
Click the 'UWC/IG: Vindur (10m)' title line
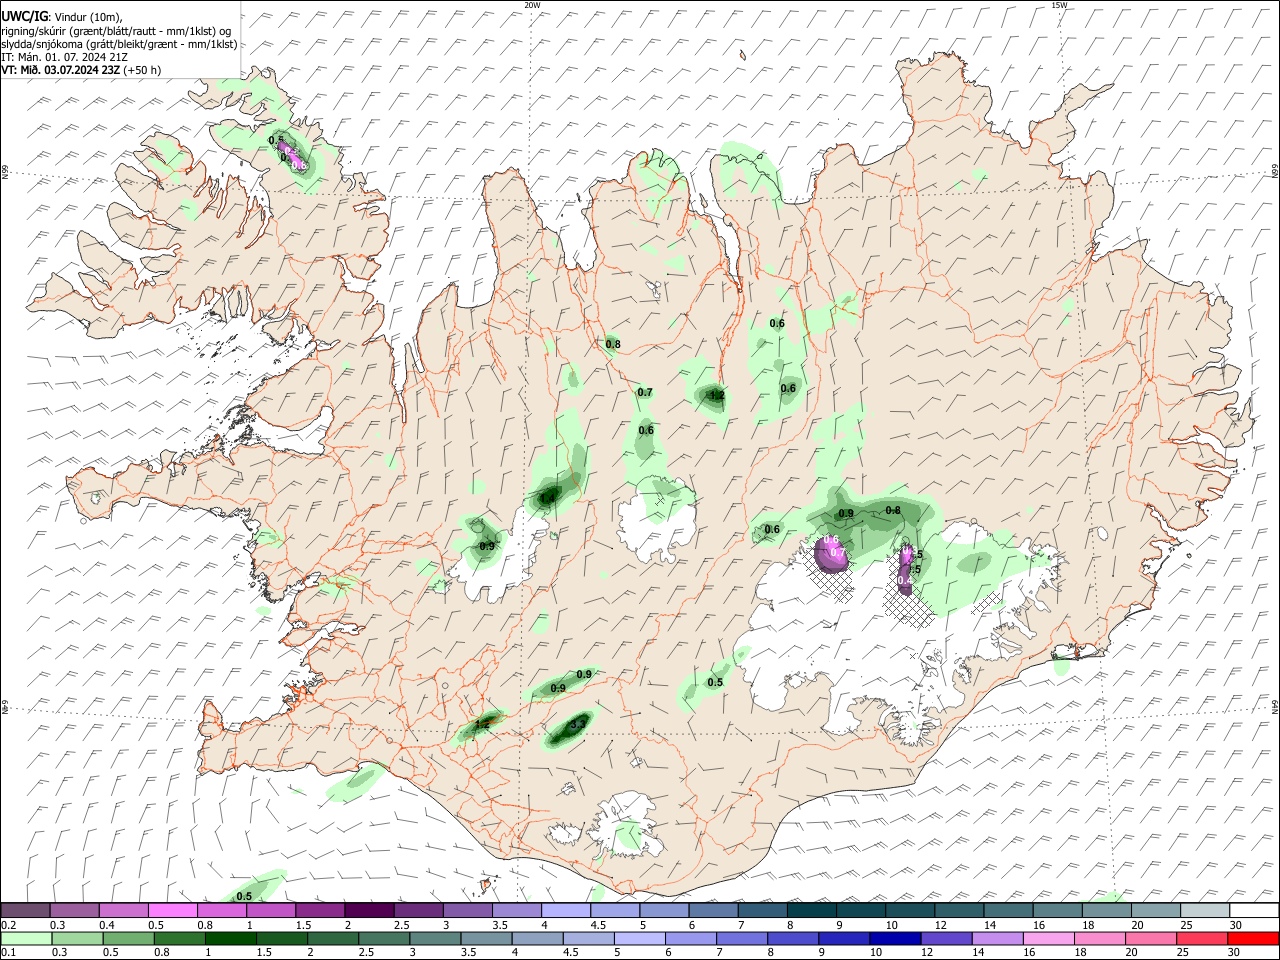pos(62,16)
